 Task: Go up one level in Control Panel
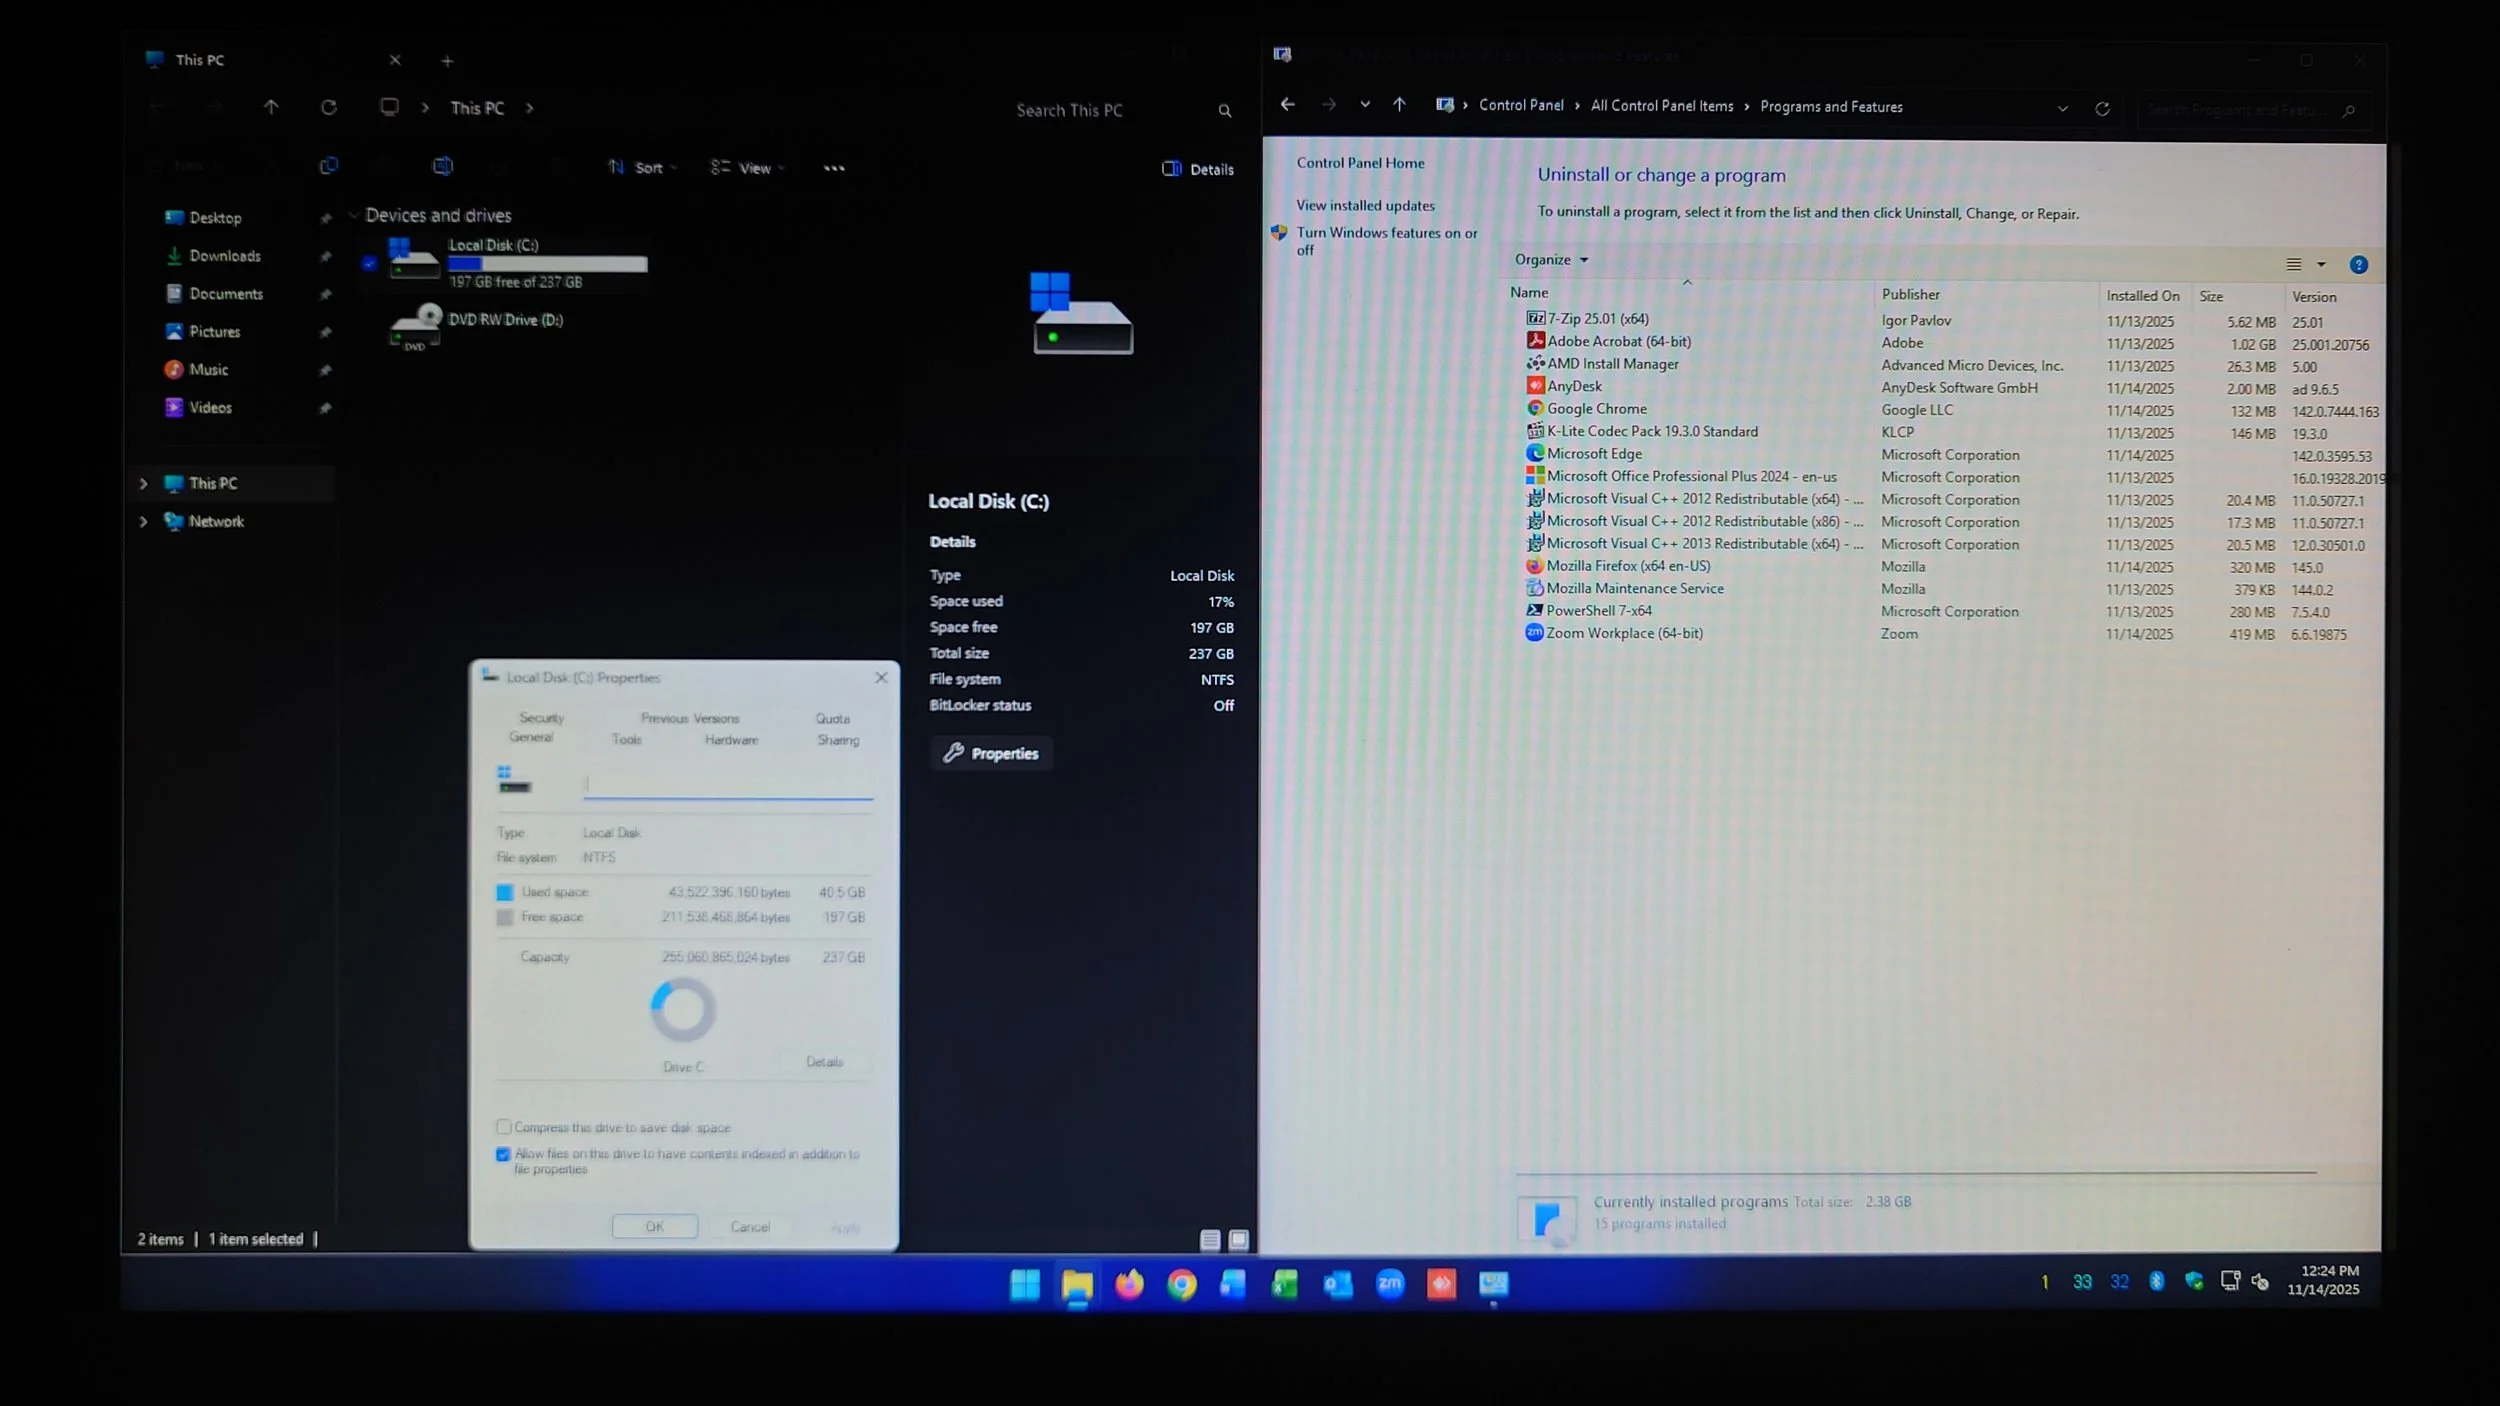click(1399, 105)
